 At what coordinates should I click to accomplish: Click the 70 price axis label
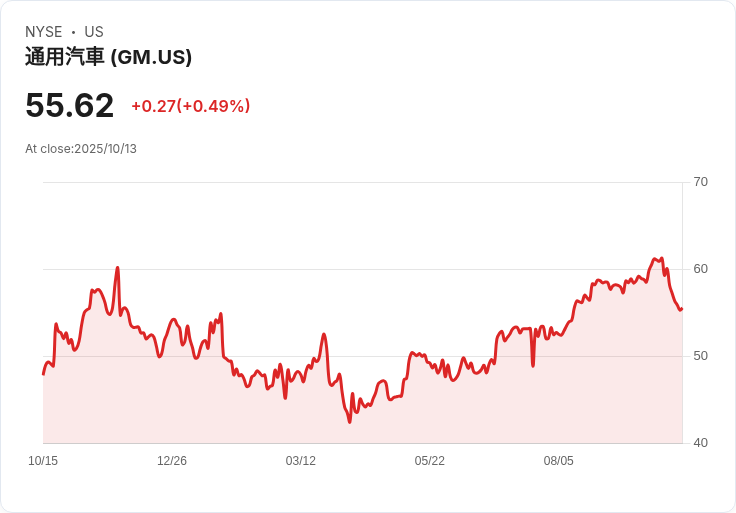tap(700, 182)
